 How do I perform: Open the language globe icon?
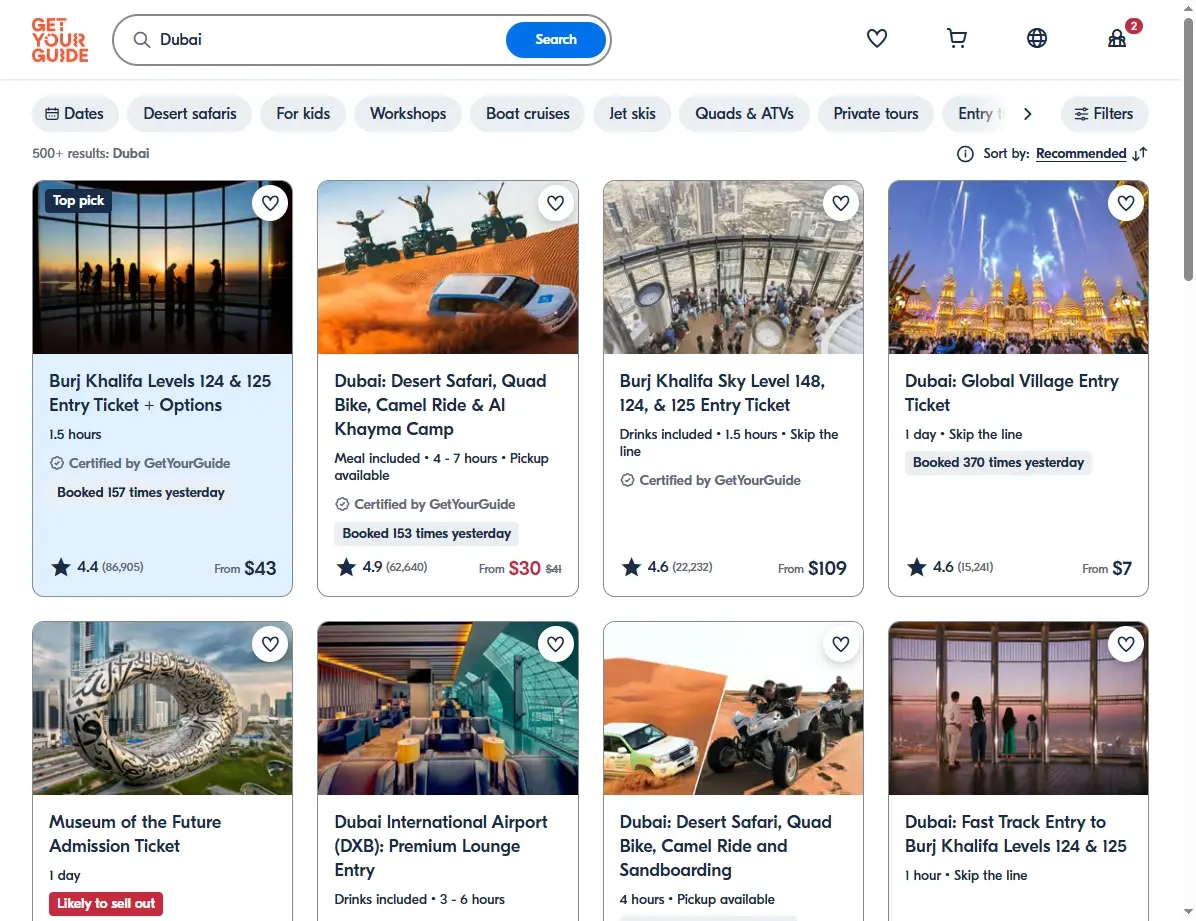point(1037,38)
